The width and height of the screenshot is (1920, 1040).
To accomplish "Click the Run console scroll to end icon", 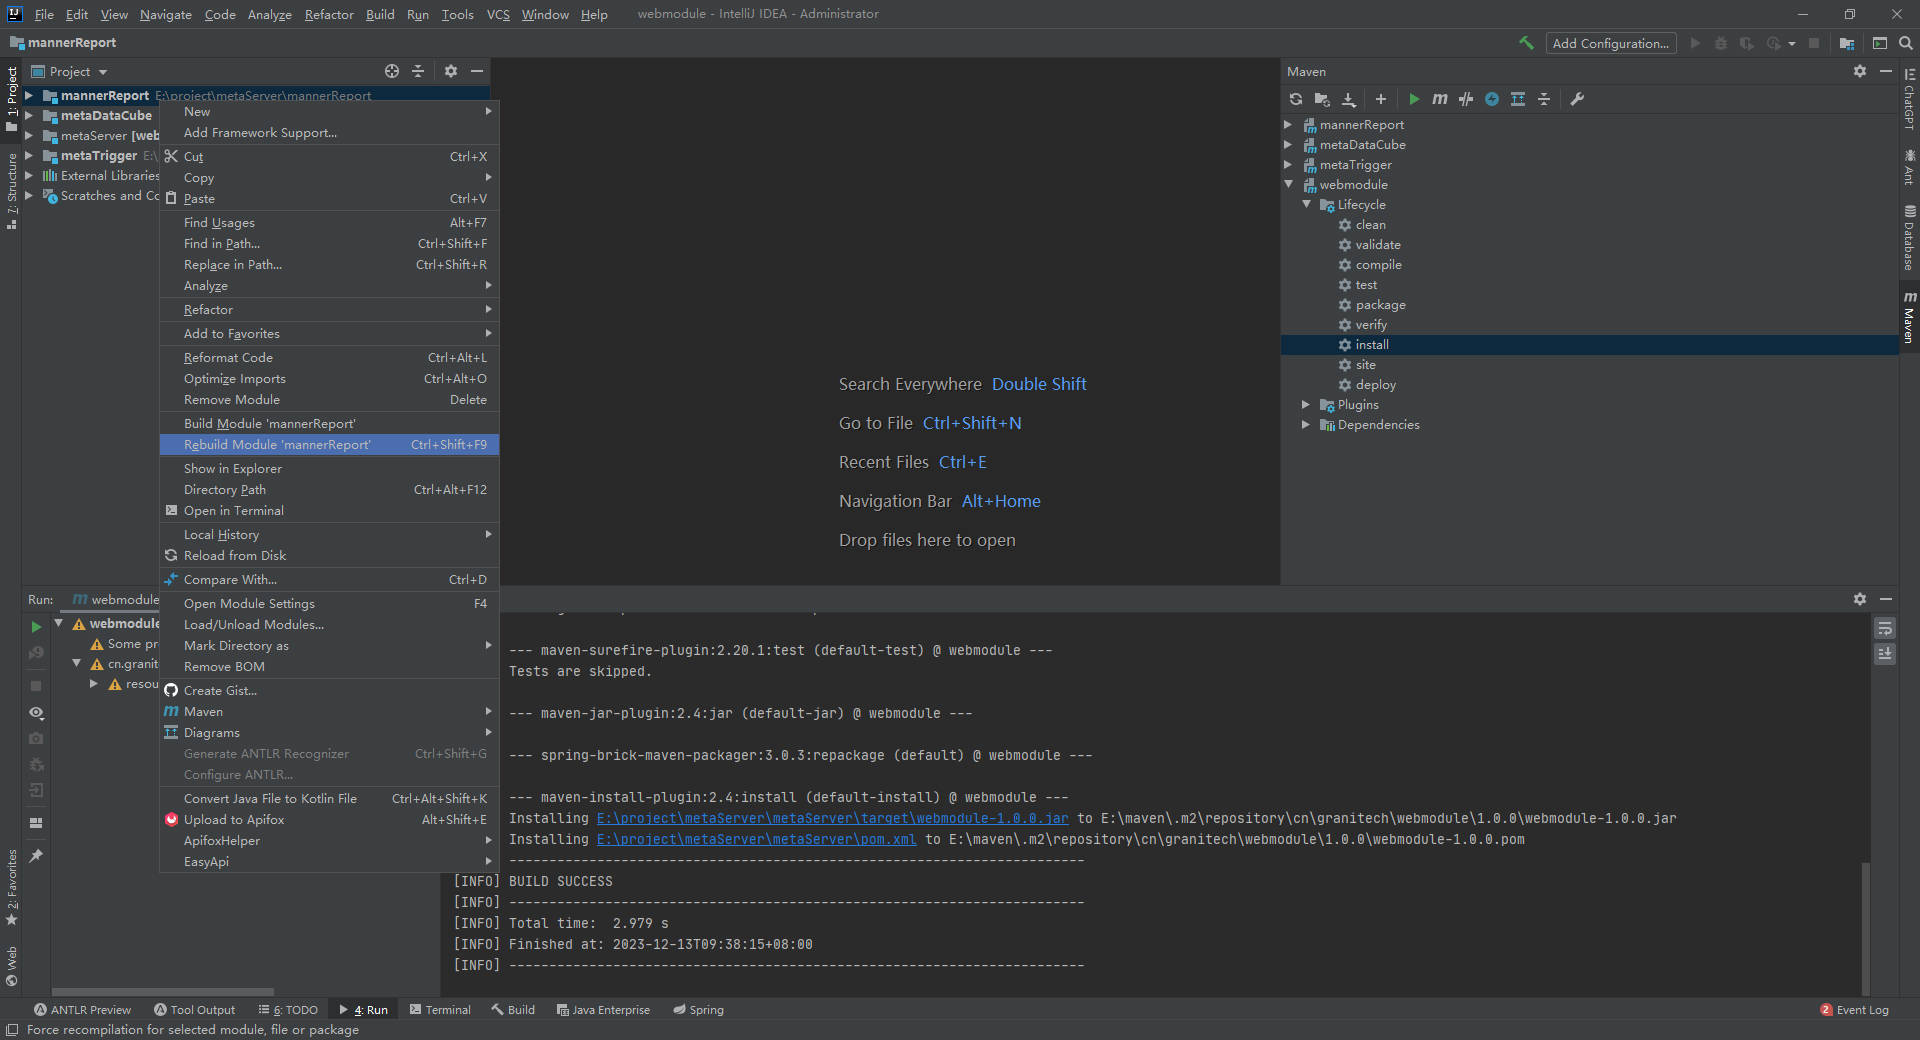I will [x=1885, y=653].
